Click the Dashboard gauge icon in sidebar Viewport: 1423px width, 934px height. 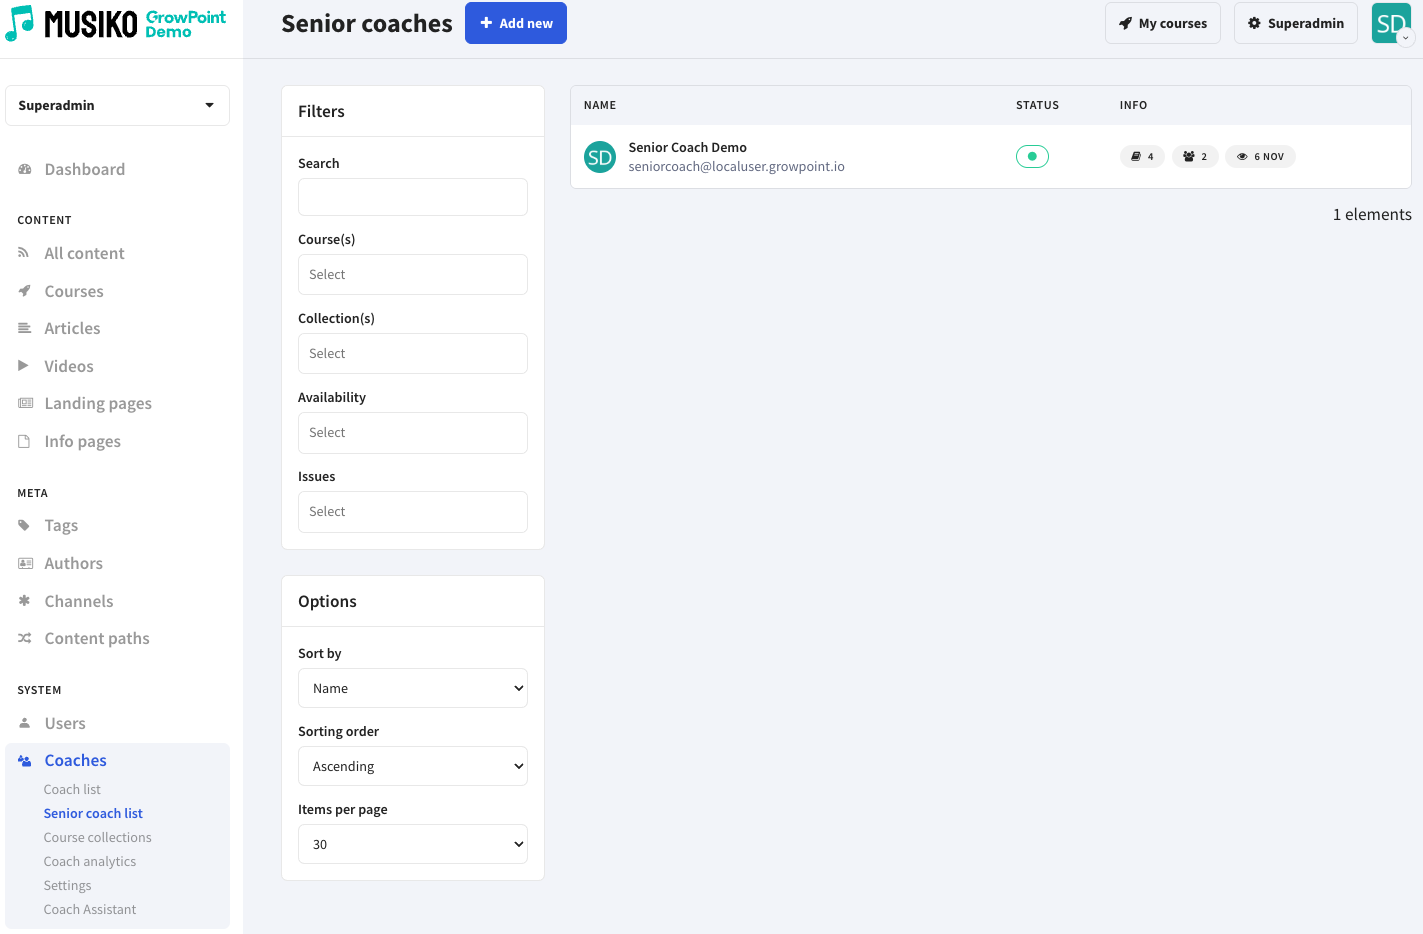click(25, 170)
